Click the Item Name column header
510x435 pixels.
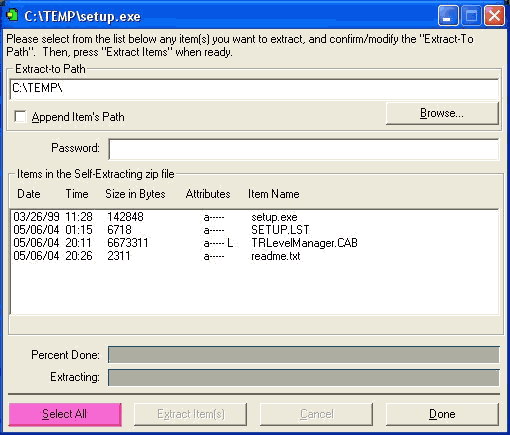coord(274,194)
